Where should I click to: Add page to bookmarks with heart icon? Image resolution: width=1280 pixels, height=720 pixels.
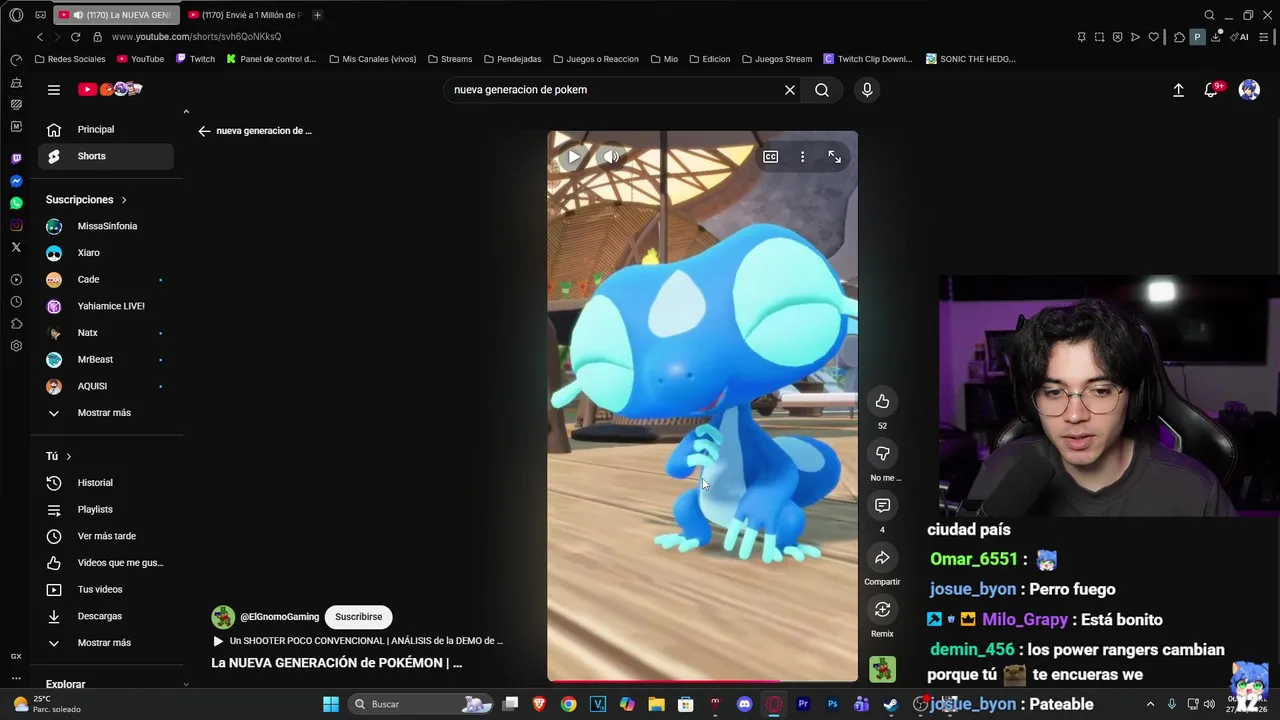click(1153, 37)
